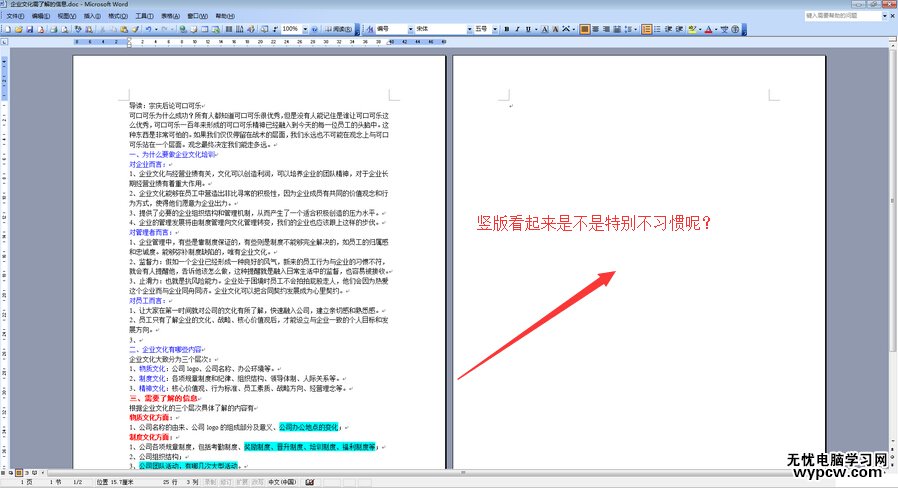The image size is (898, 488).
Task: Toggle distributed alignment
Action: 617,29
